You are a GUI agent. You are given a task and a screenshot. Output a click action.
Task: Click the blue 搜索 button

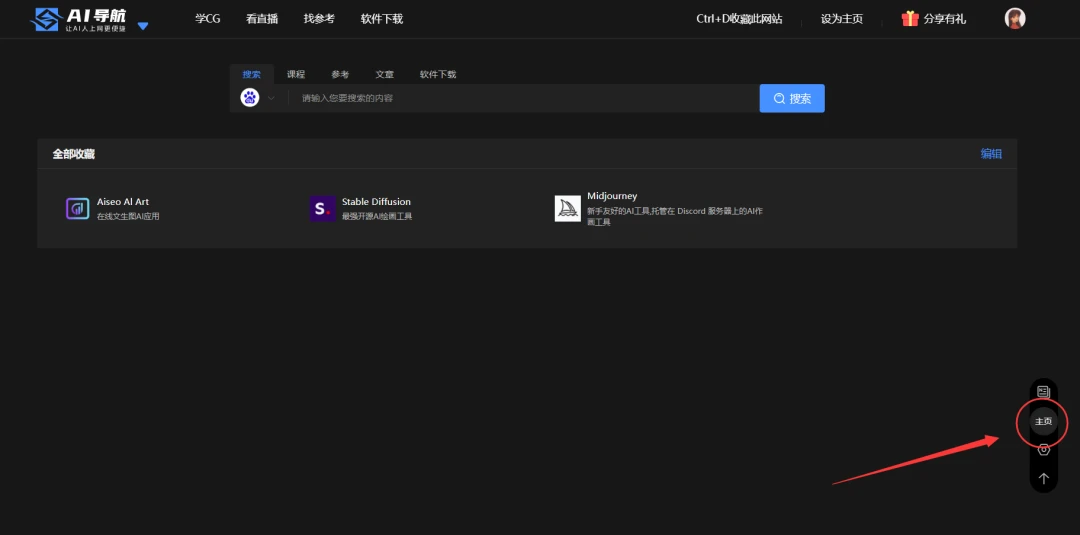[x=792, y=98]
